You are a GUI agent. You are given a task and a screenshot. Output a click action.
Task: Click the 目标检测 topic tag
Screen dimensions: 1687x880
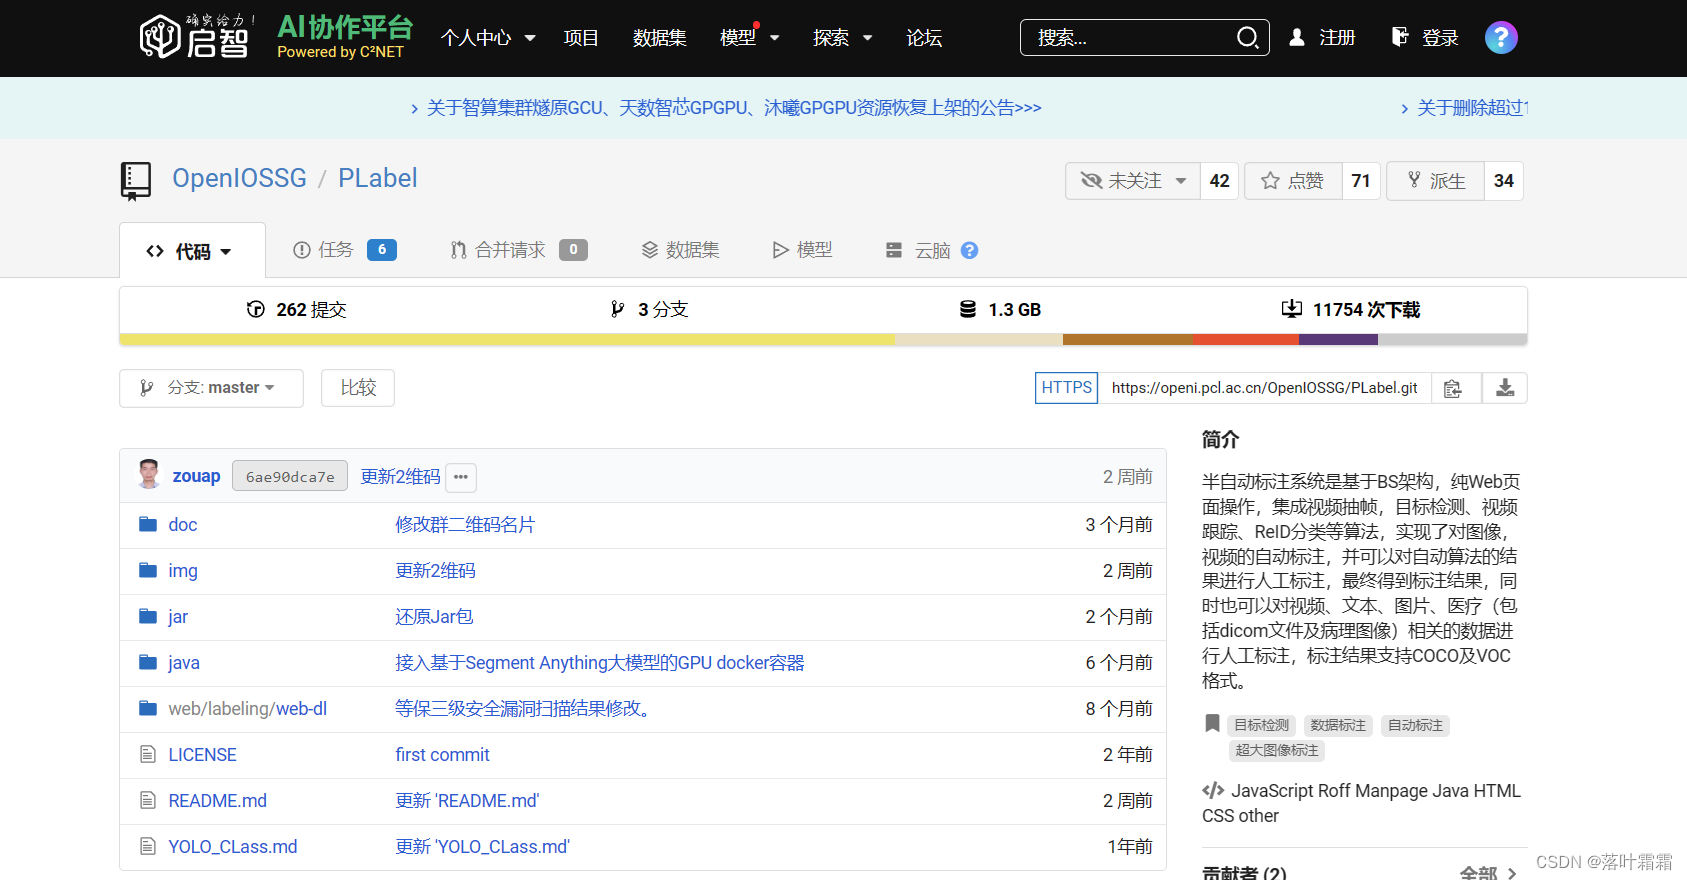click(1261, 725)
